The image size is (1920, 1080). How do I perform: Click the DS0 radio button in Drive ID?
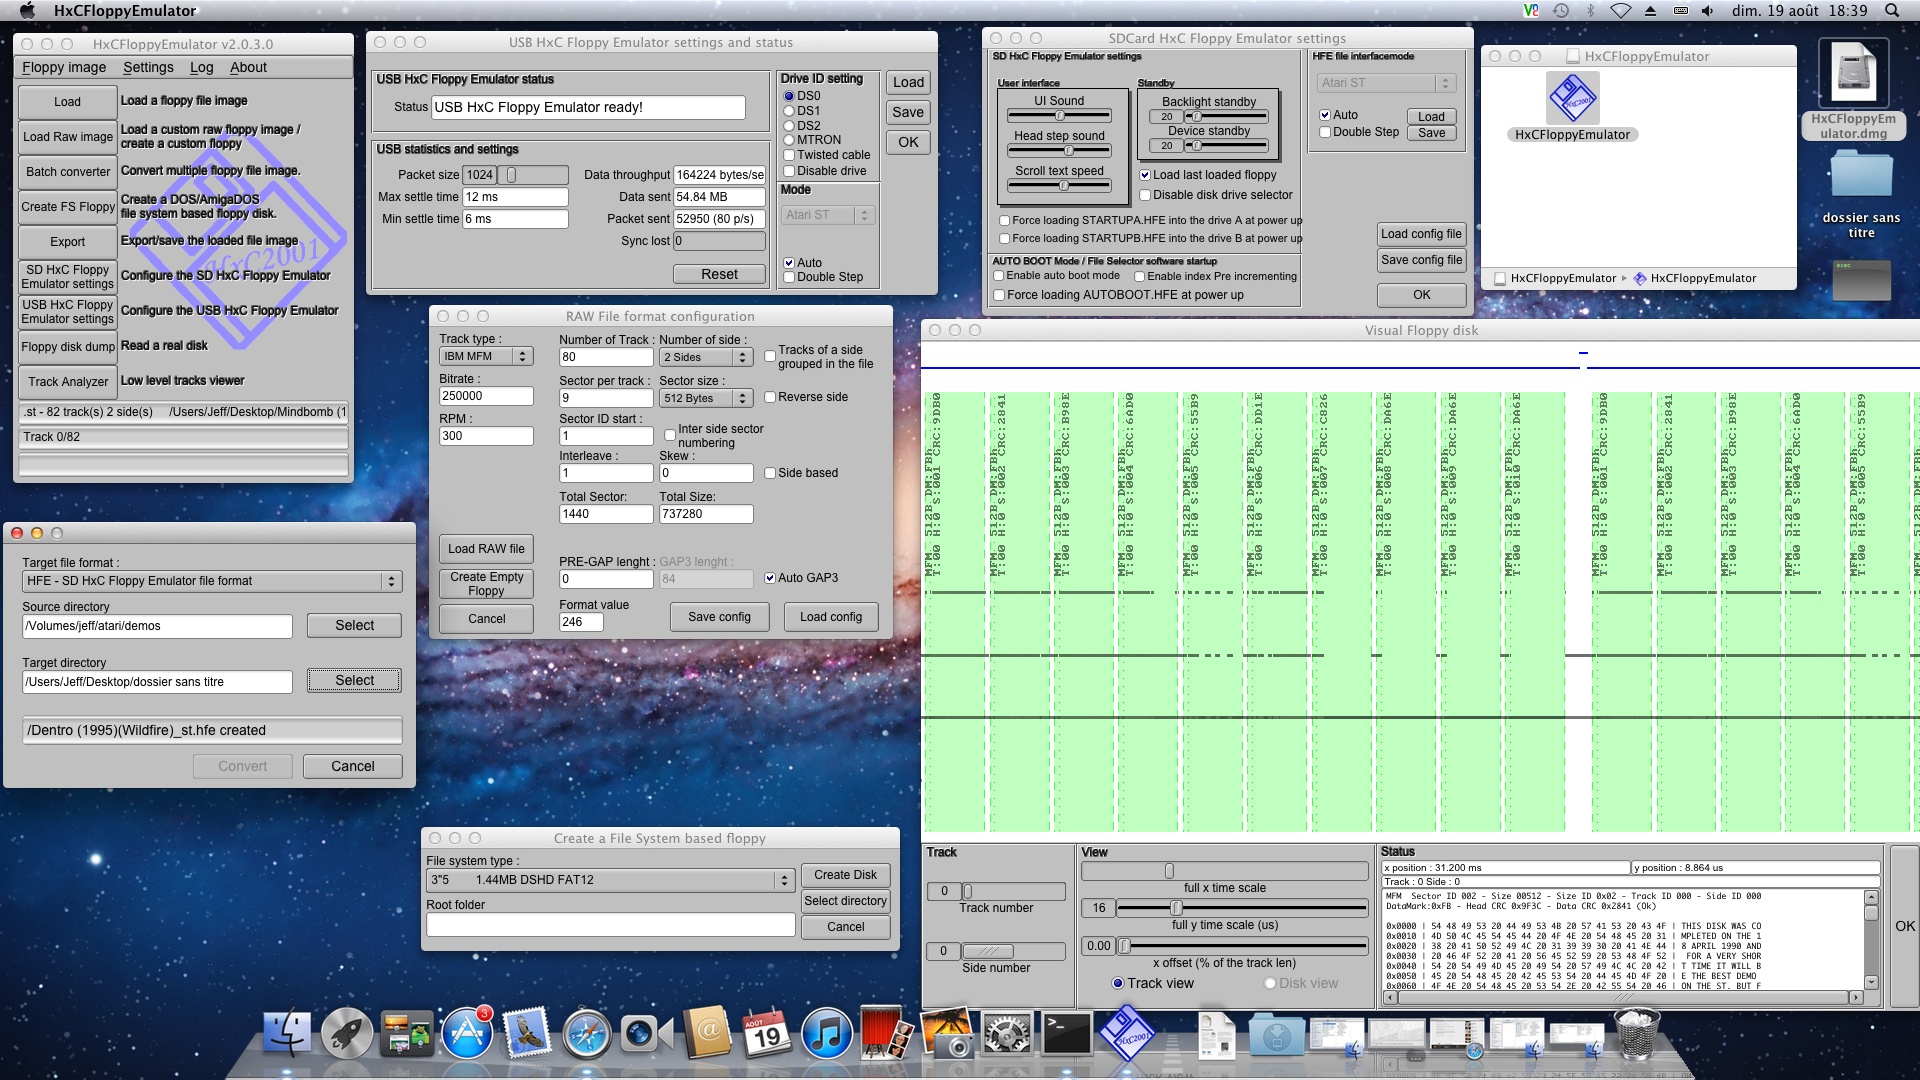tap(789, 95)
